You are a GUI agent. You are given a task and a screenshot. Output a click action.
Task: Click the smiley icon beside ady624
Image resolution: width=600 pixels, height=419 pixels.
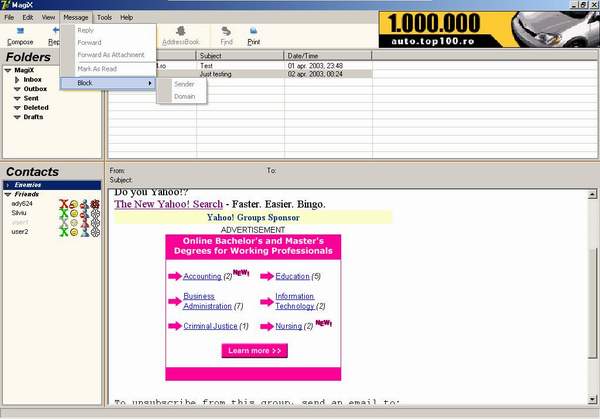point(74,204)
